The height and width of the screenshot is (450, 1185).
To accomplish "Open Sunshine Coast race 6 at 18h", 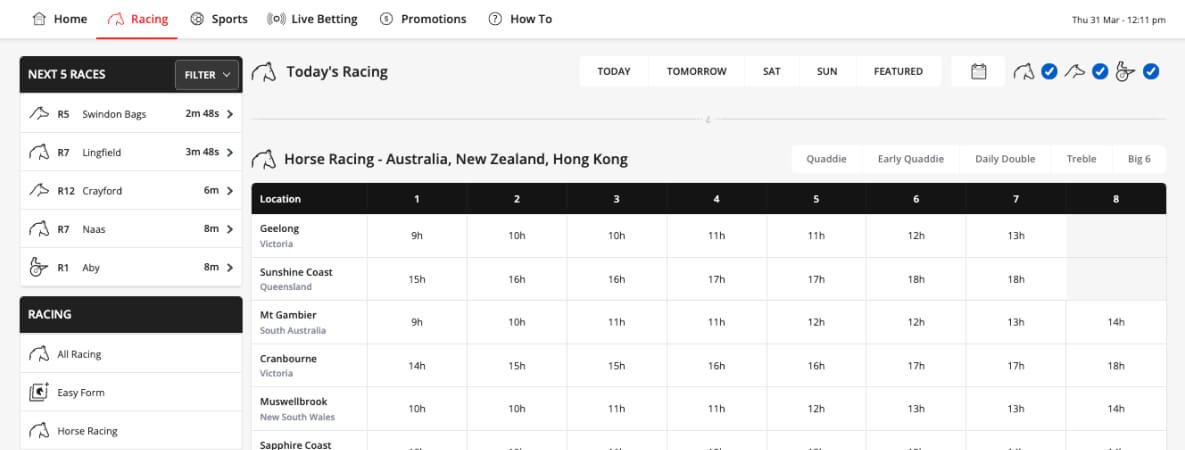I will 916,279.
